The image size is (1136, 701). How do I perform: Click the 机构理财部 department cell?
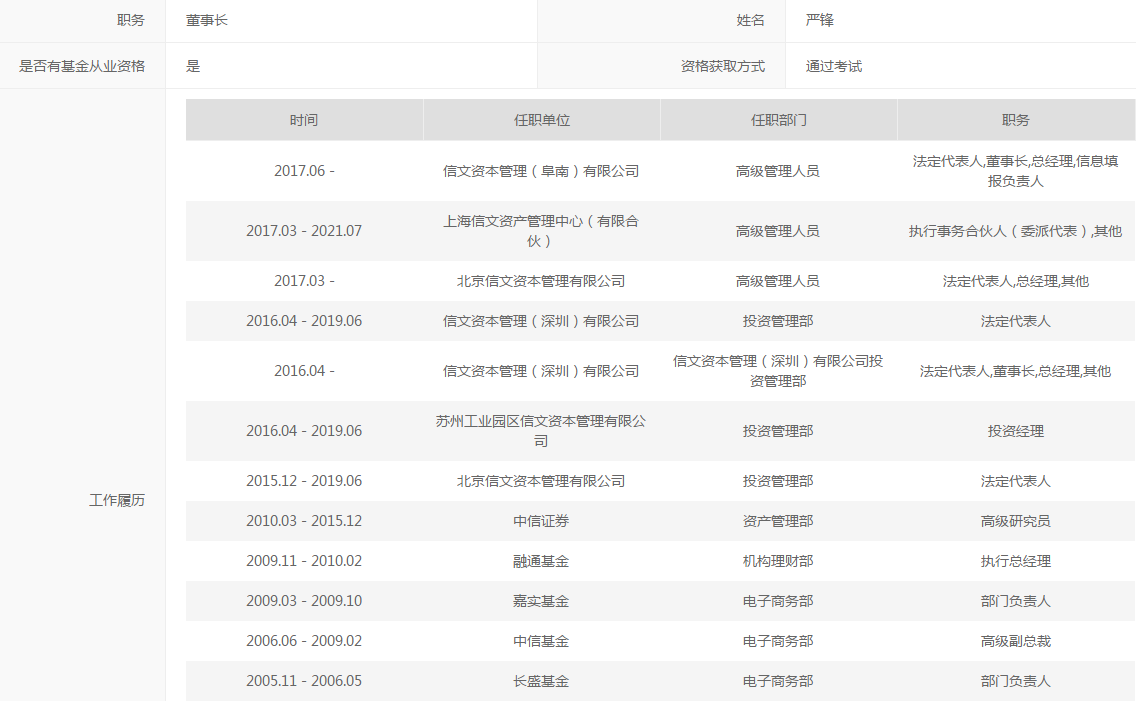coord(778,561)
